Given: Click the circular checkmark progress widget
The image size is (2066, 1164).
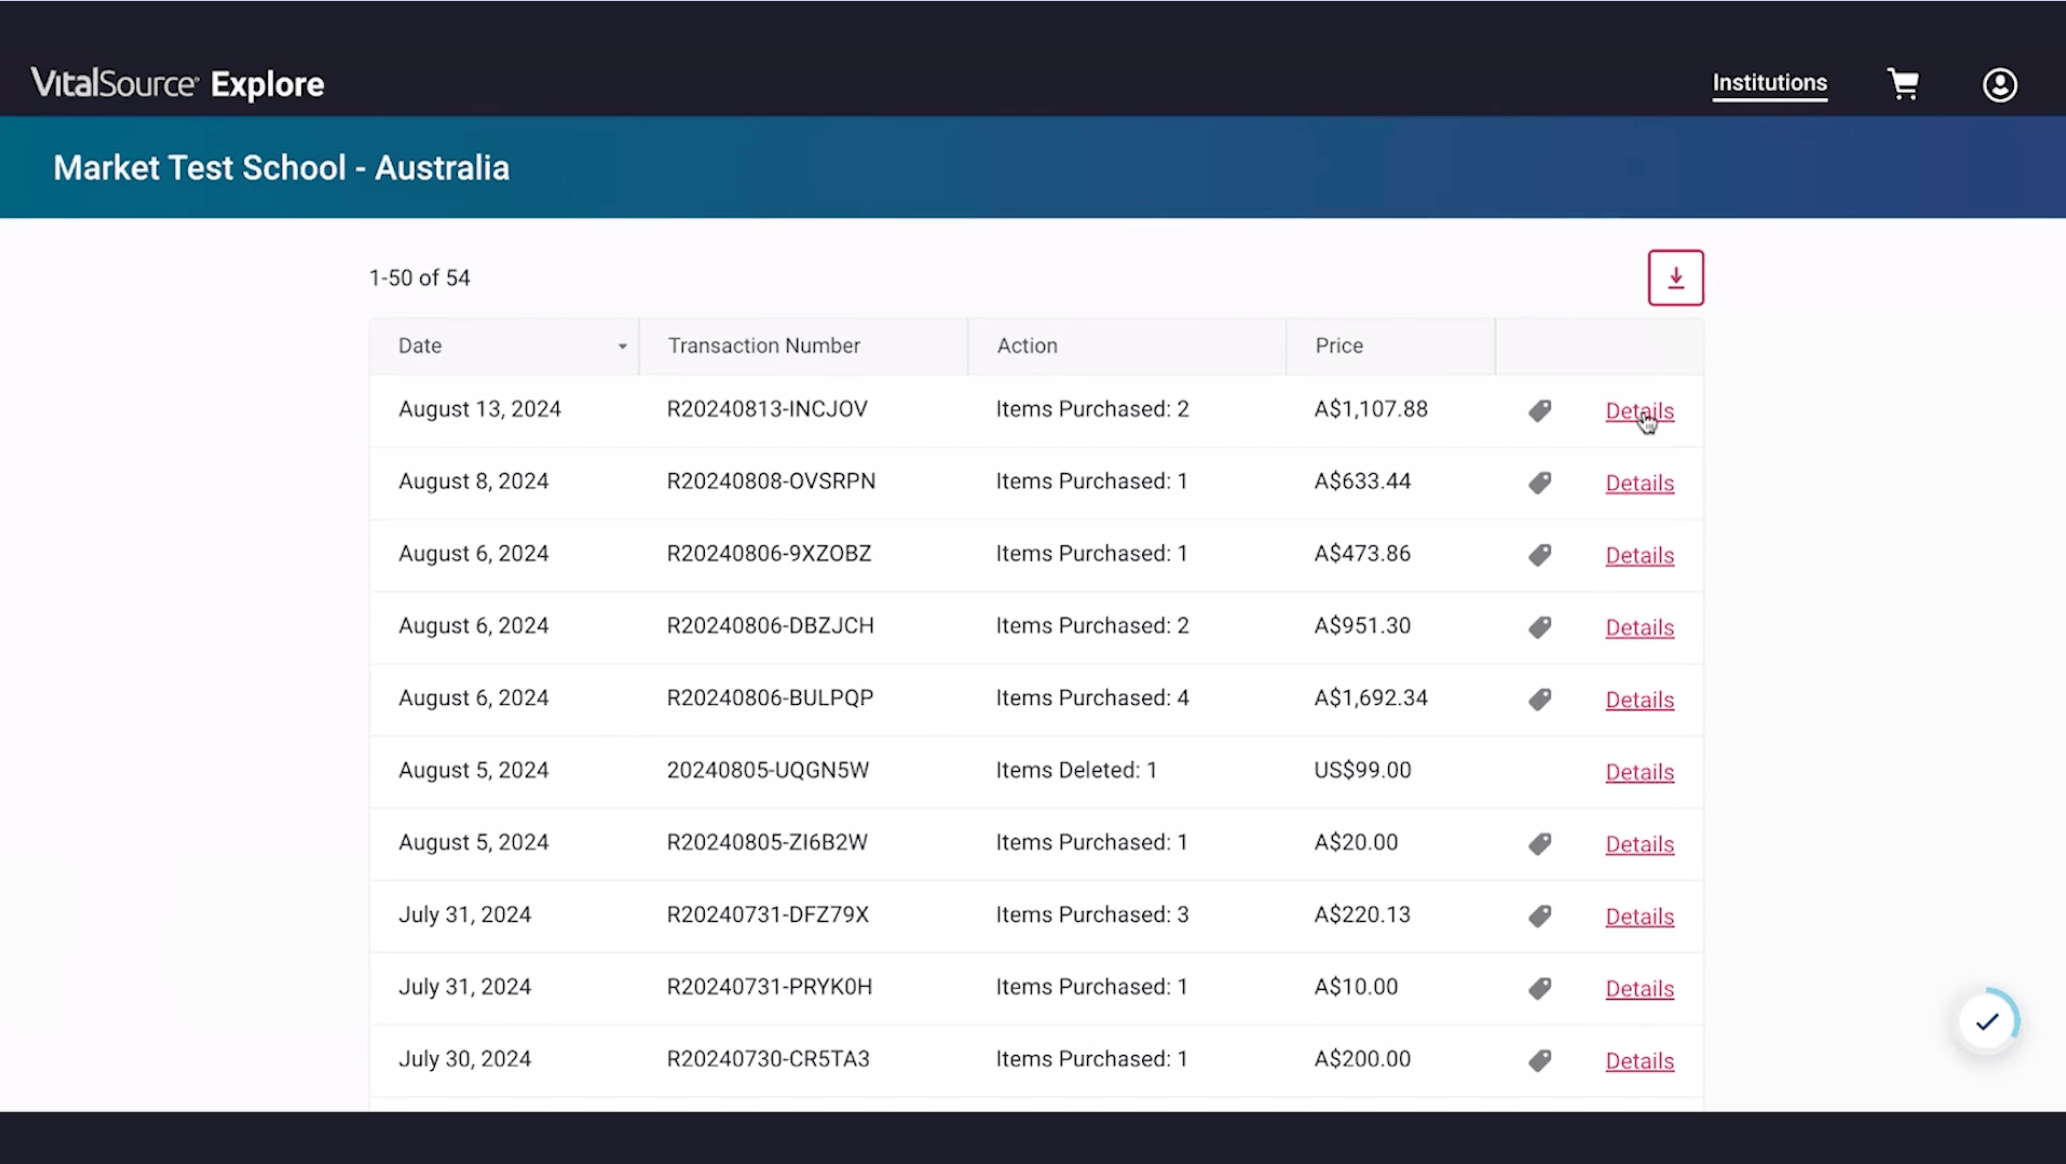Looking at the screenshot, I should coord(1987,1021).
